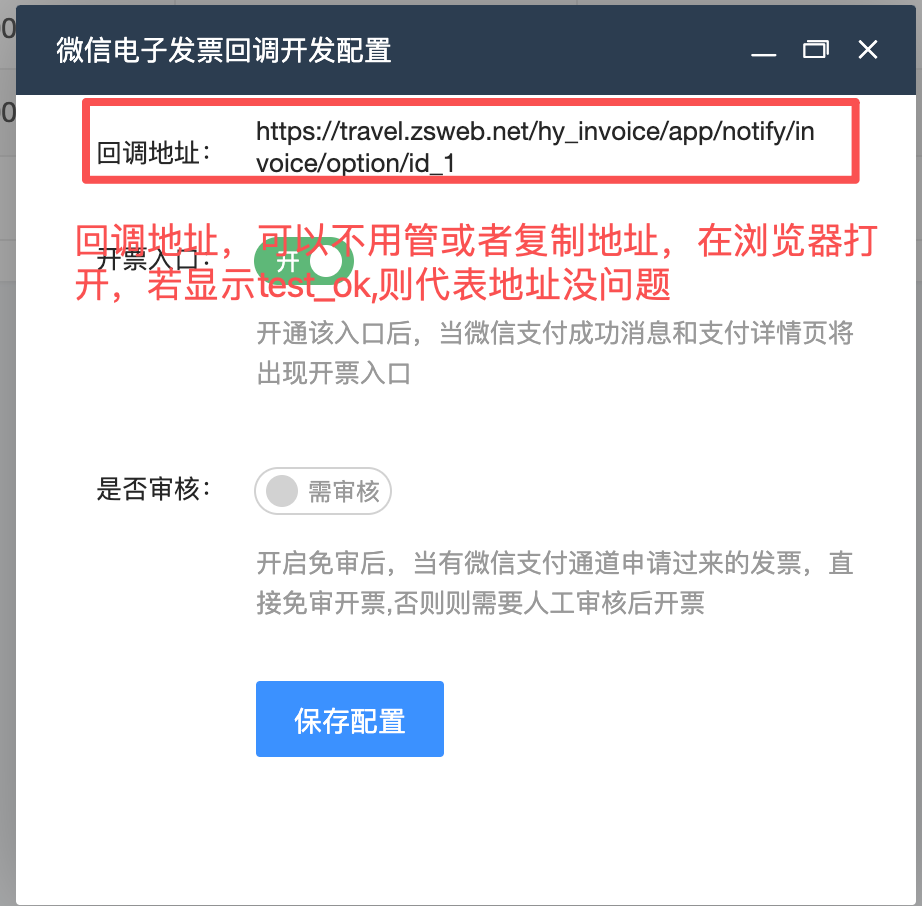Toggle the 开票入口 switch off
Image resolution: width=922 pixels, height=906 pixels.
[303, 261]
